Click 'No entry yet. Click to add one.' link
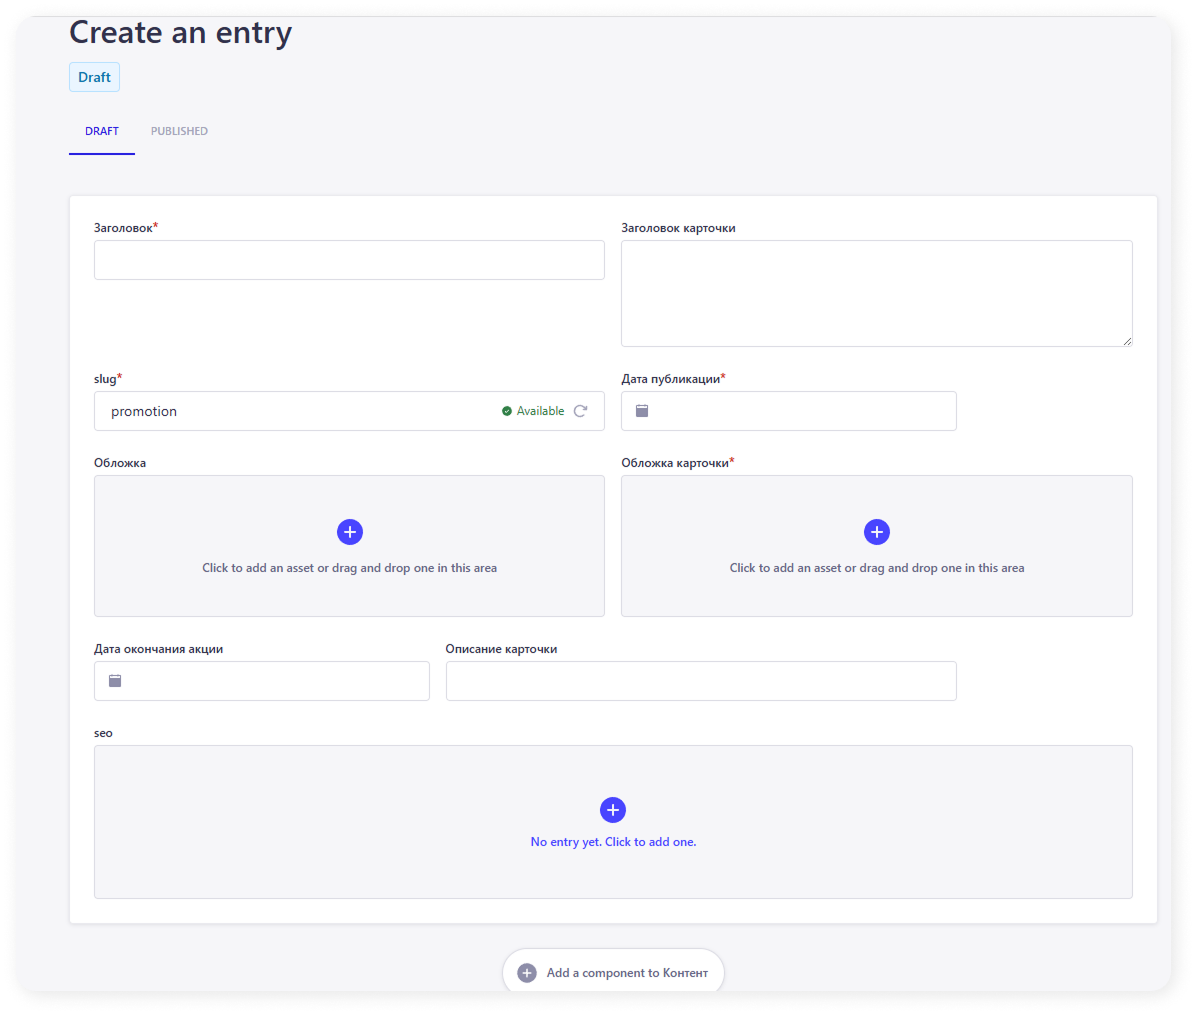Image resolution: width=1195 pixels, height=1015 pixels. click(x=613, y=842)
